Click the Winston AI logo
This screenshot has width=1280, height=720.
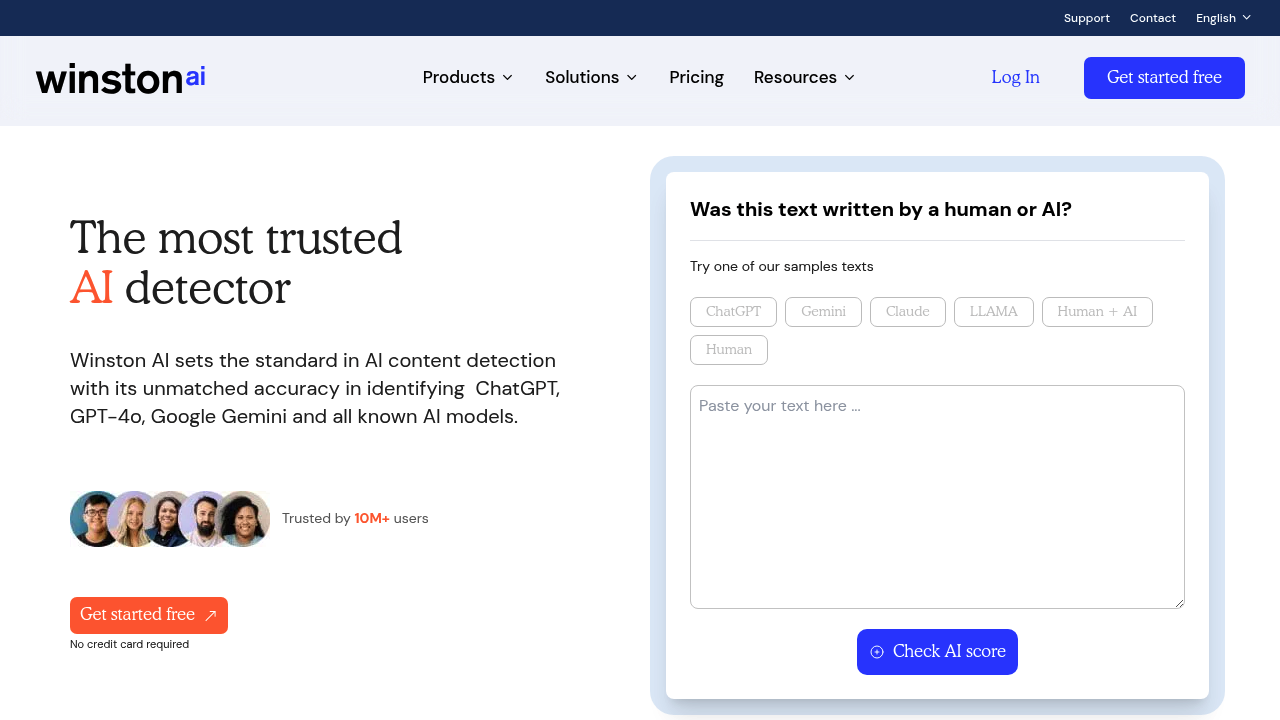click(x=120, y=78)
